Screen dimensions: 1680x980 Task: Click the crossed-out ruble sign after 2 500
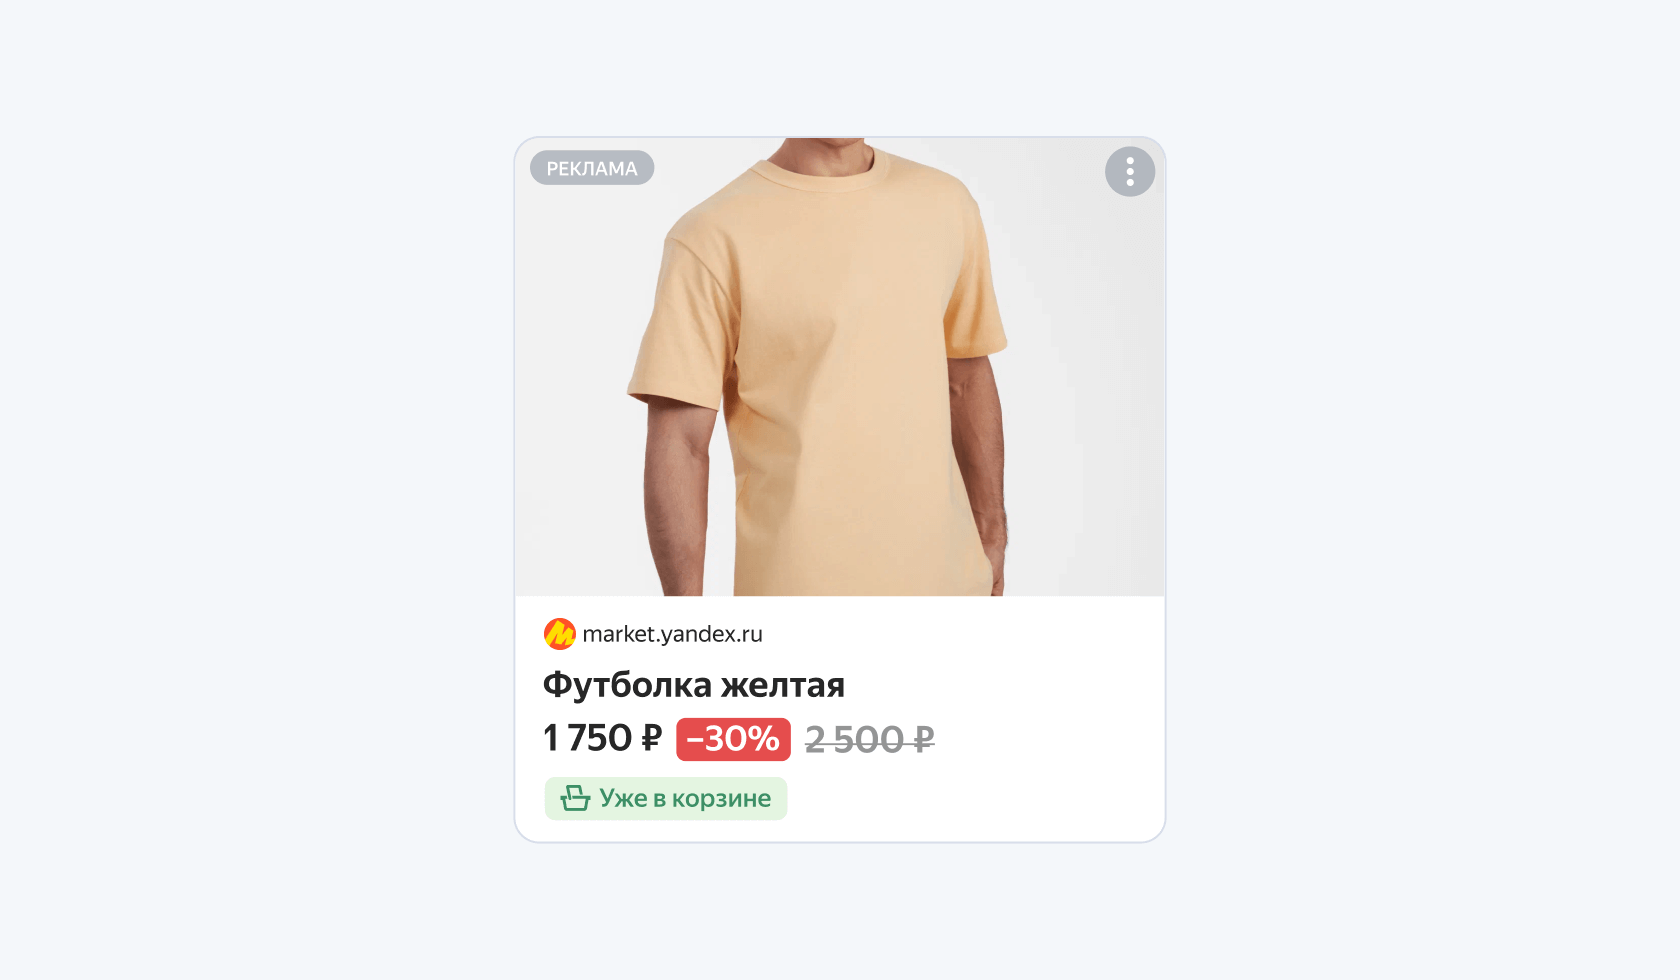923,740
